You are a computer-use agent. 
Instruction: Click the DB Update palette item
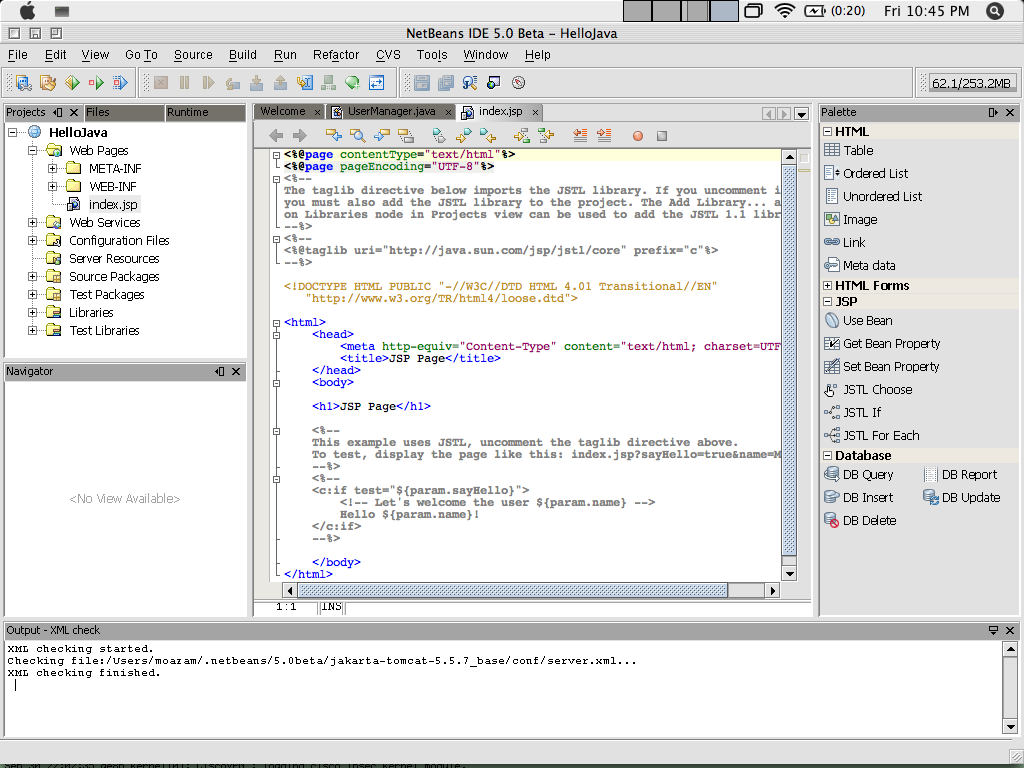(x=962, y=498)
